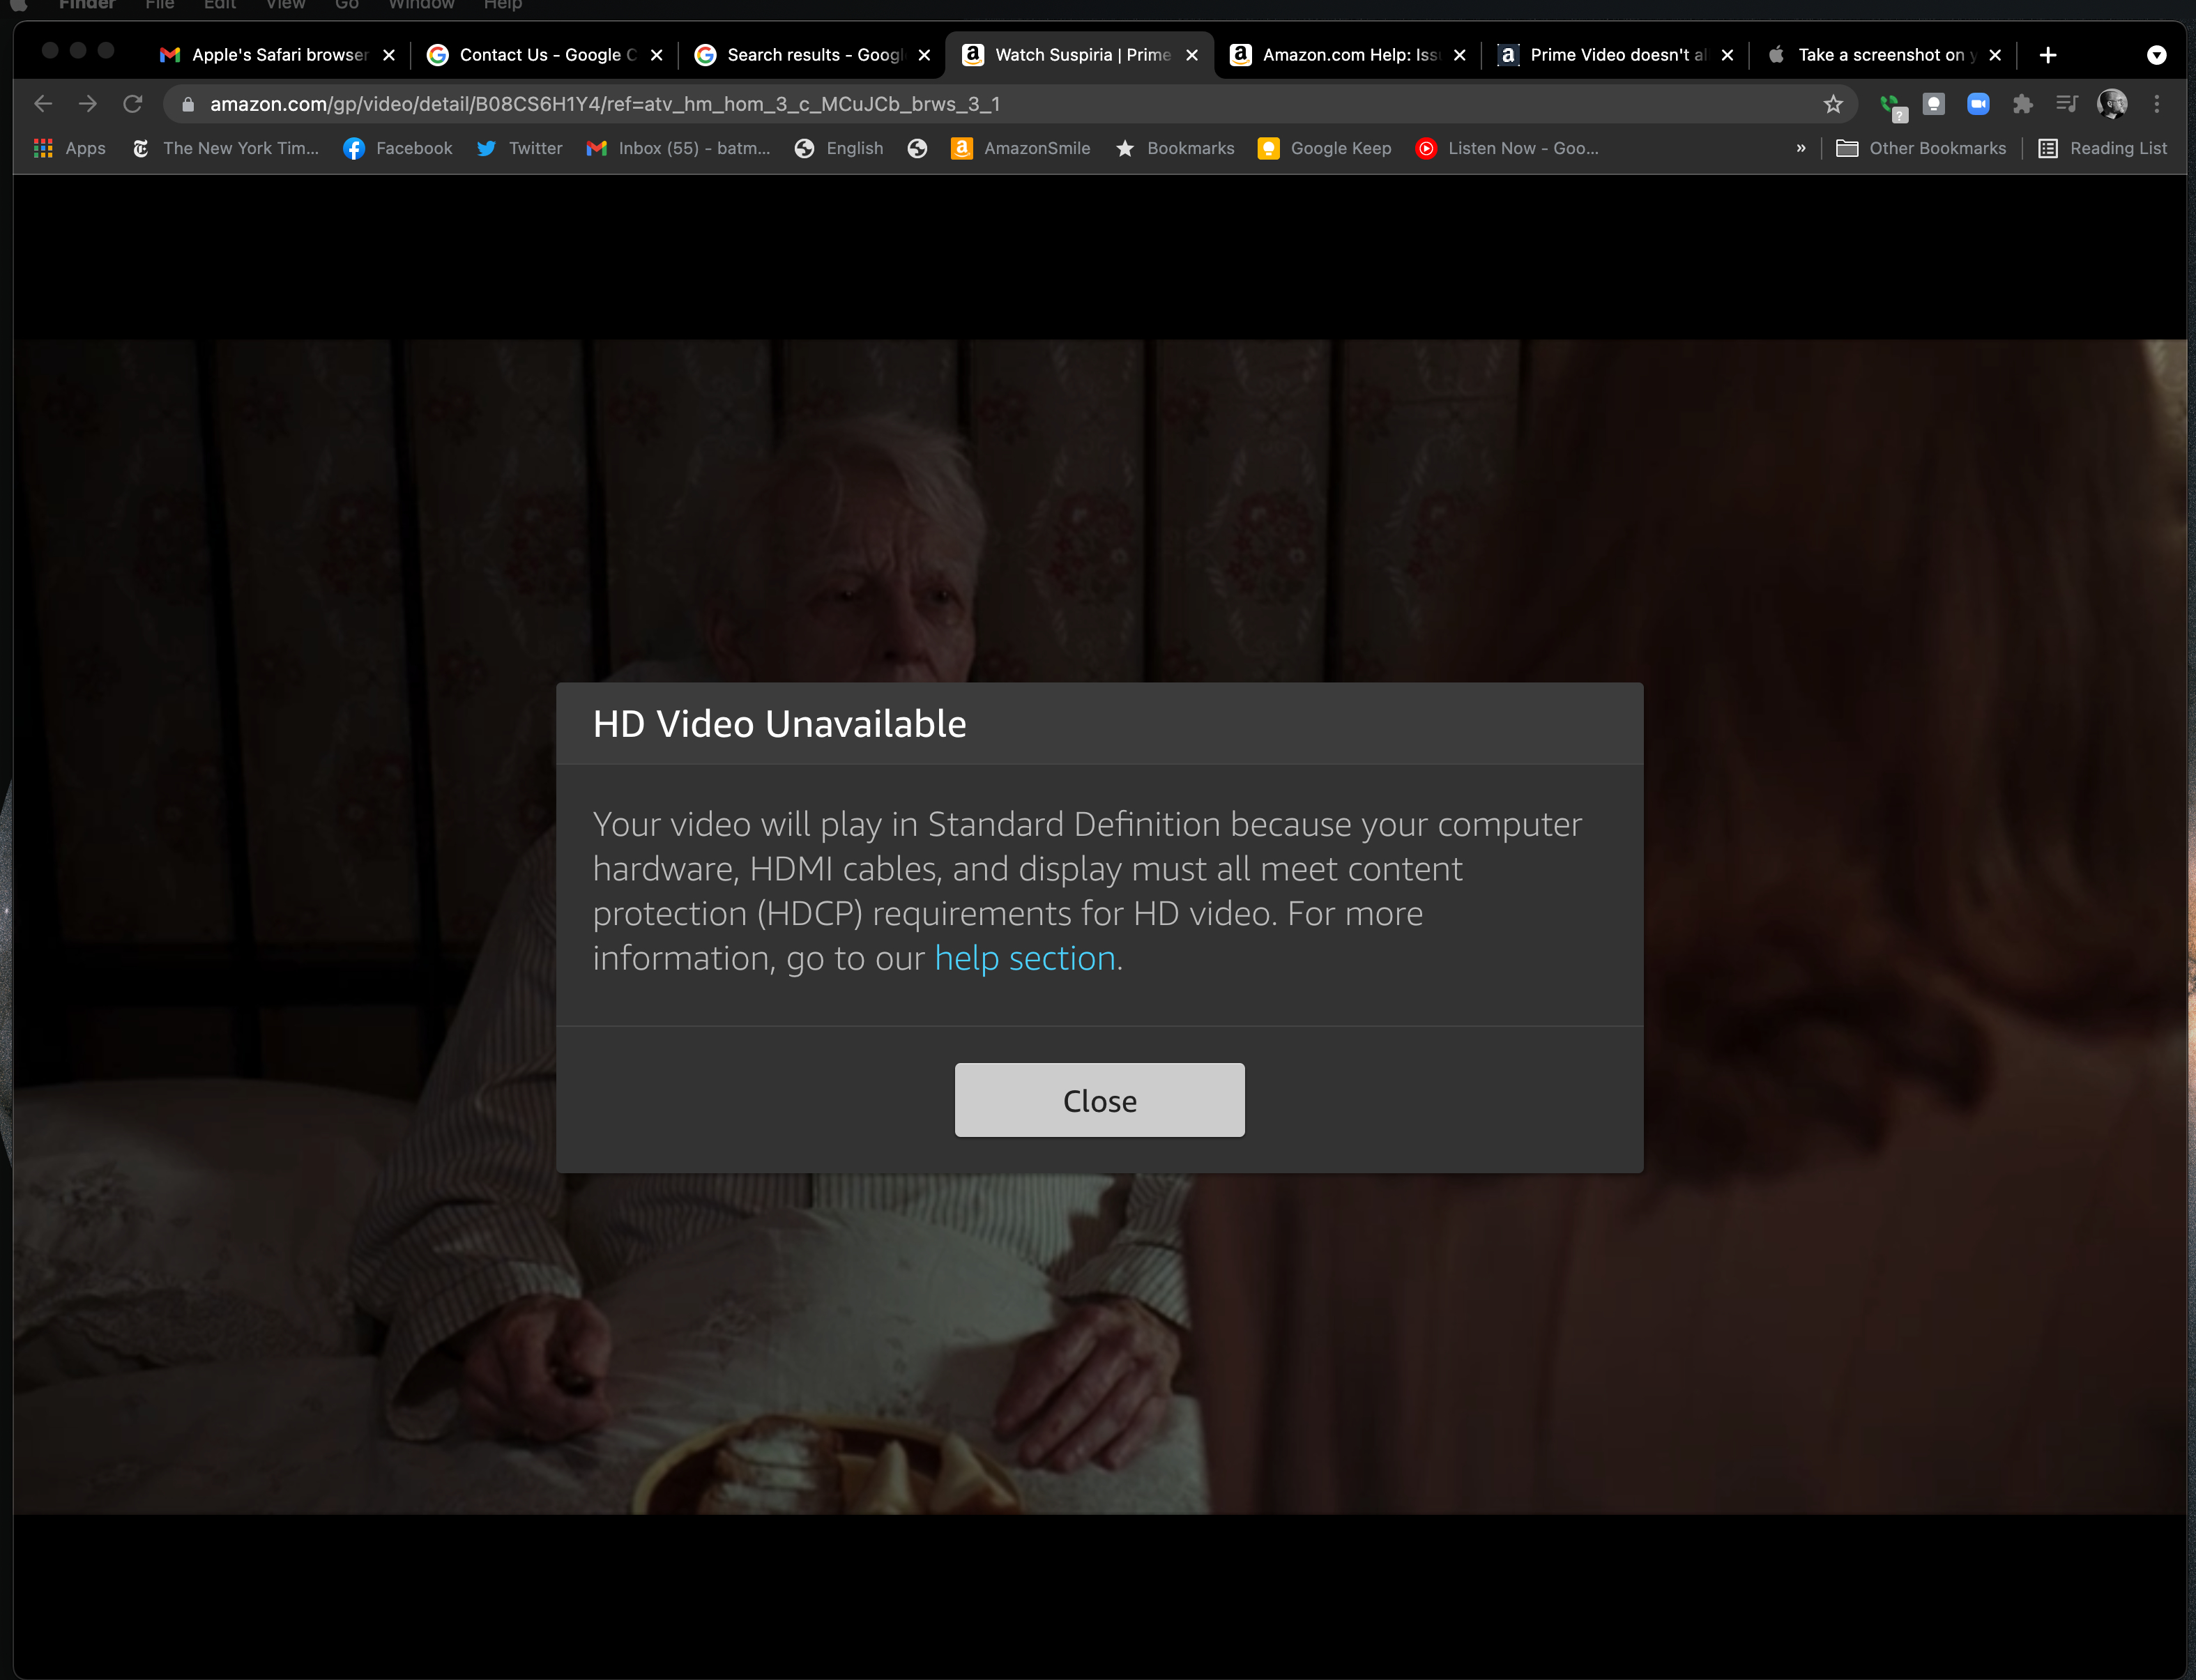This screenshot has height=1680, width=2196.
Task: Open the Bookmarks star folder
Action: [x=1175, y=148]
